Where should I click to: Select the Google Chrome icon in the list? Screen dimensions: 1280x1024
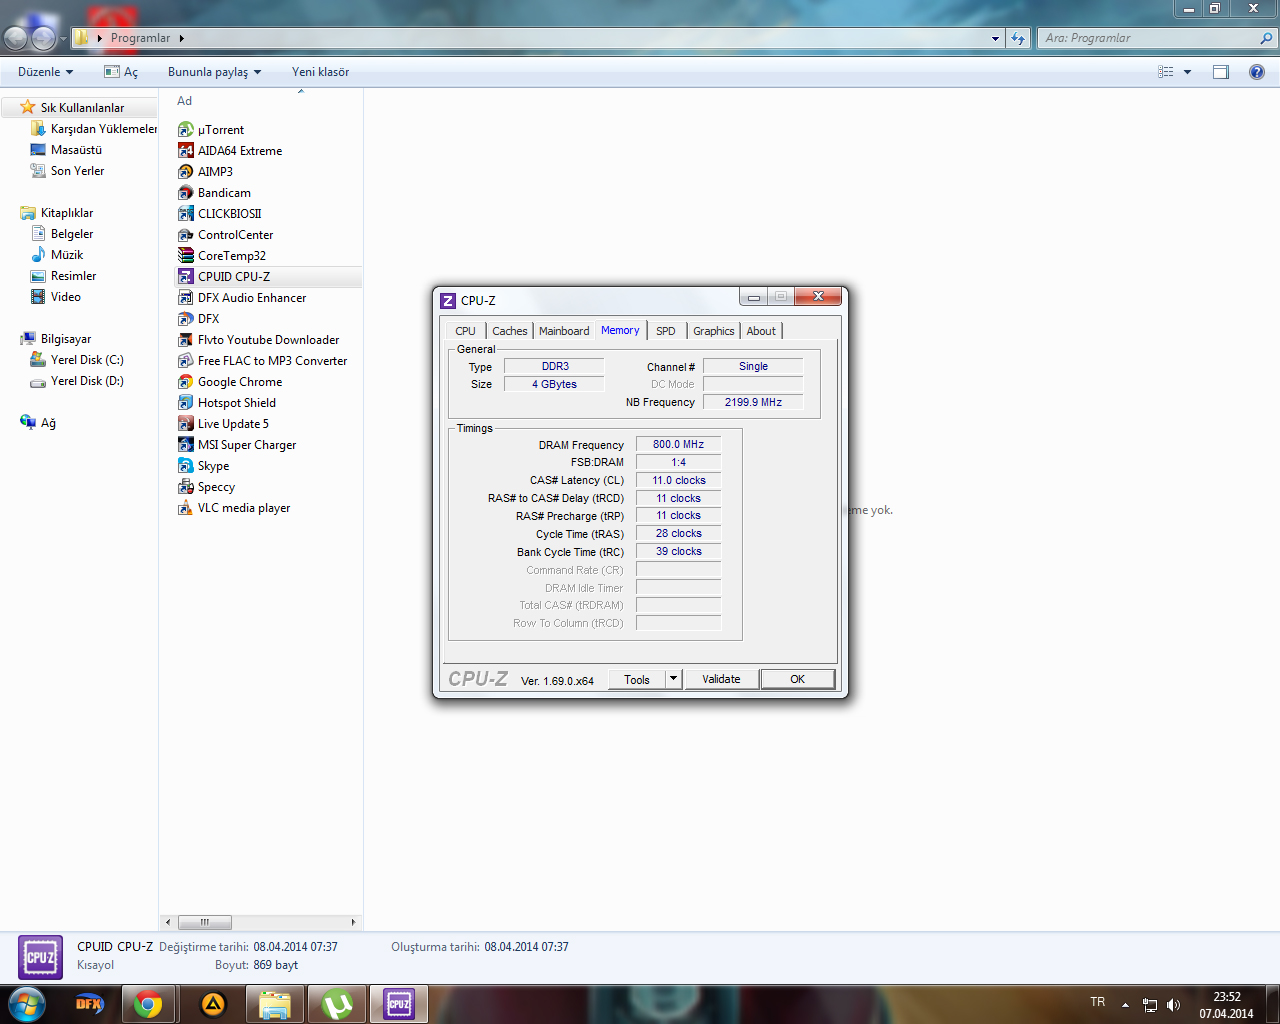[x=185, y=382]
